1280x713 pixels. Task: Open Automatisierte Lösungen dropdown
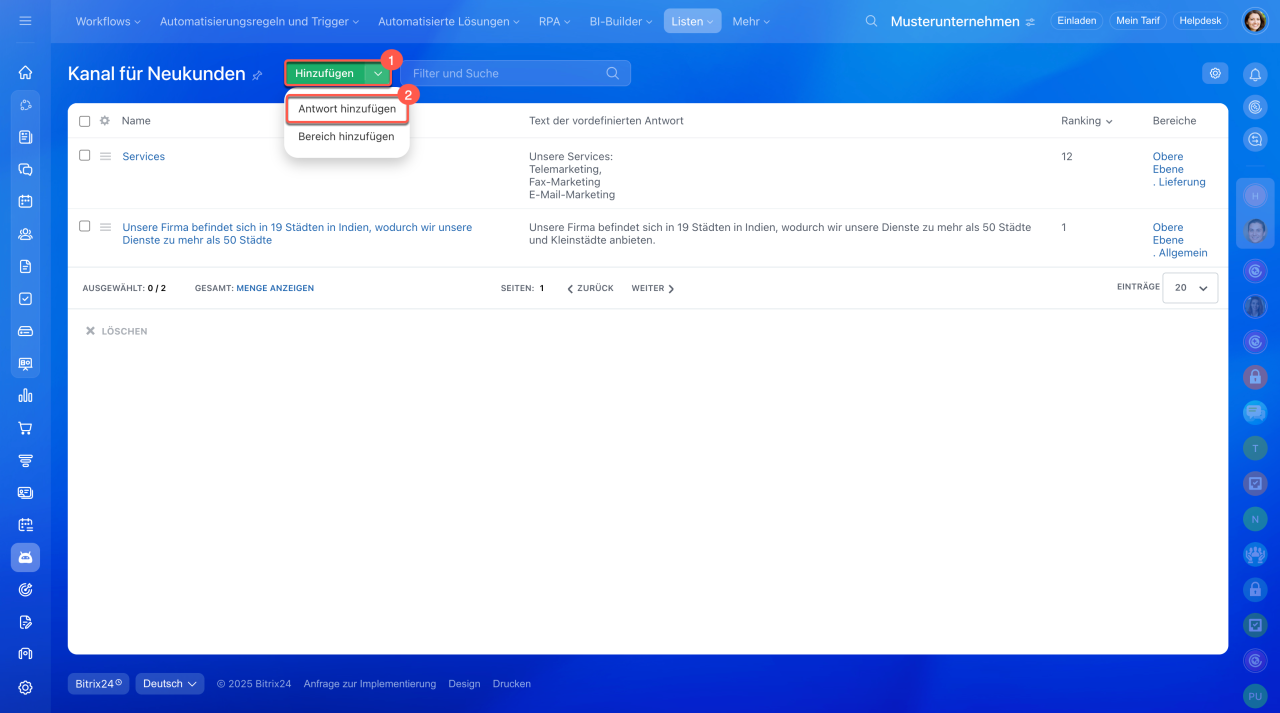click(x=448, y=21)
